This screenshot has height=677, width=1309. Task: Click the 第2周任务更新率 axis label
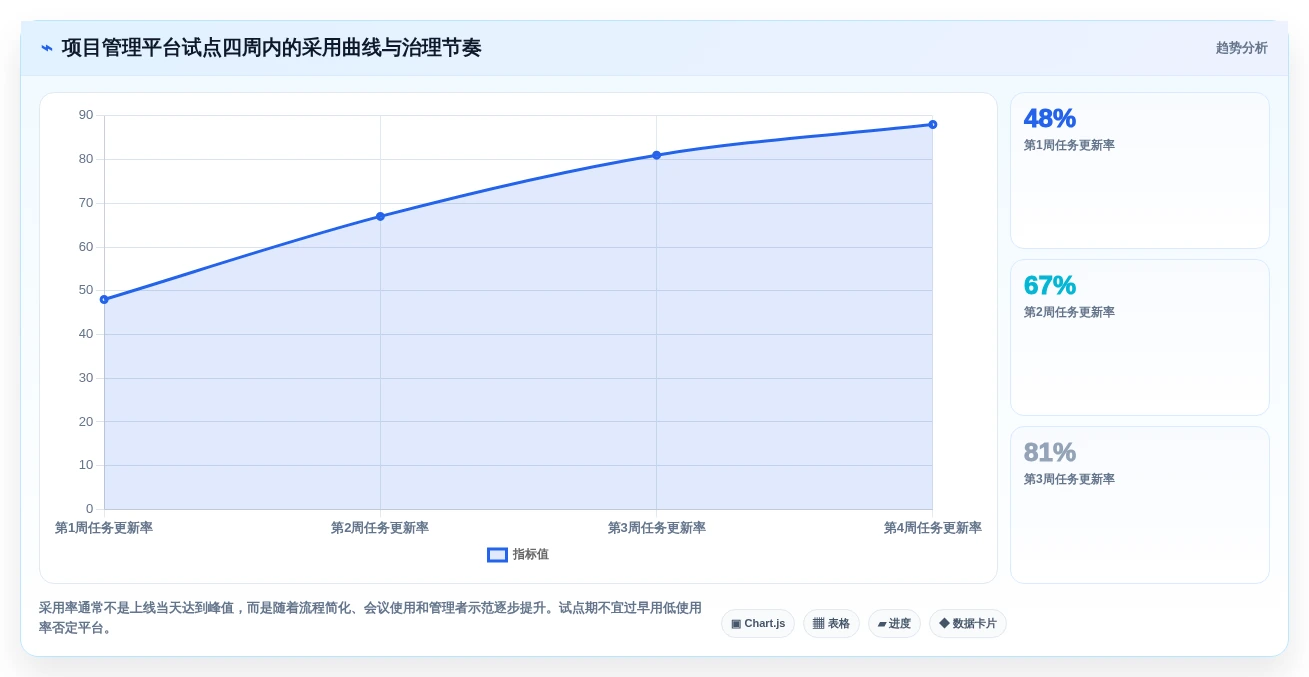pyautogui.click(x=380, y=528)
